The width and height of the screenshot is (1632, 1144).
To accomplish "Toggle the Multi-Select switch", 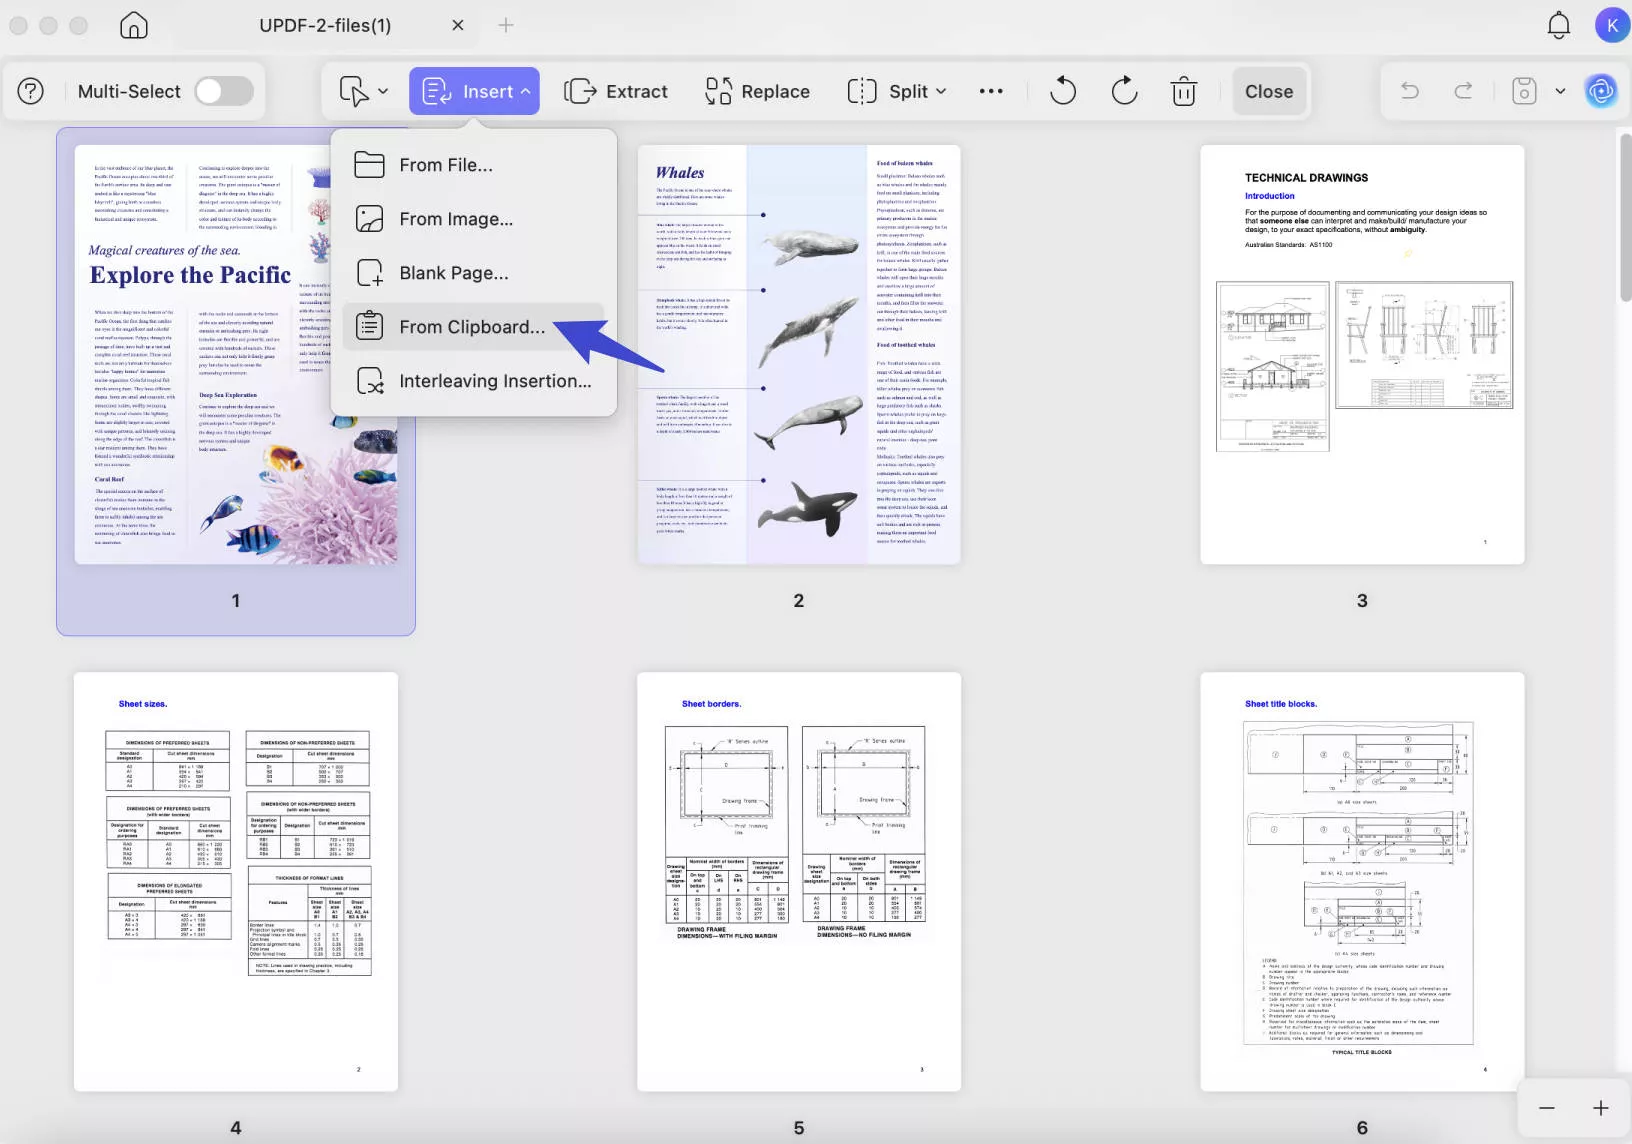I will (x=224, y=91).
